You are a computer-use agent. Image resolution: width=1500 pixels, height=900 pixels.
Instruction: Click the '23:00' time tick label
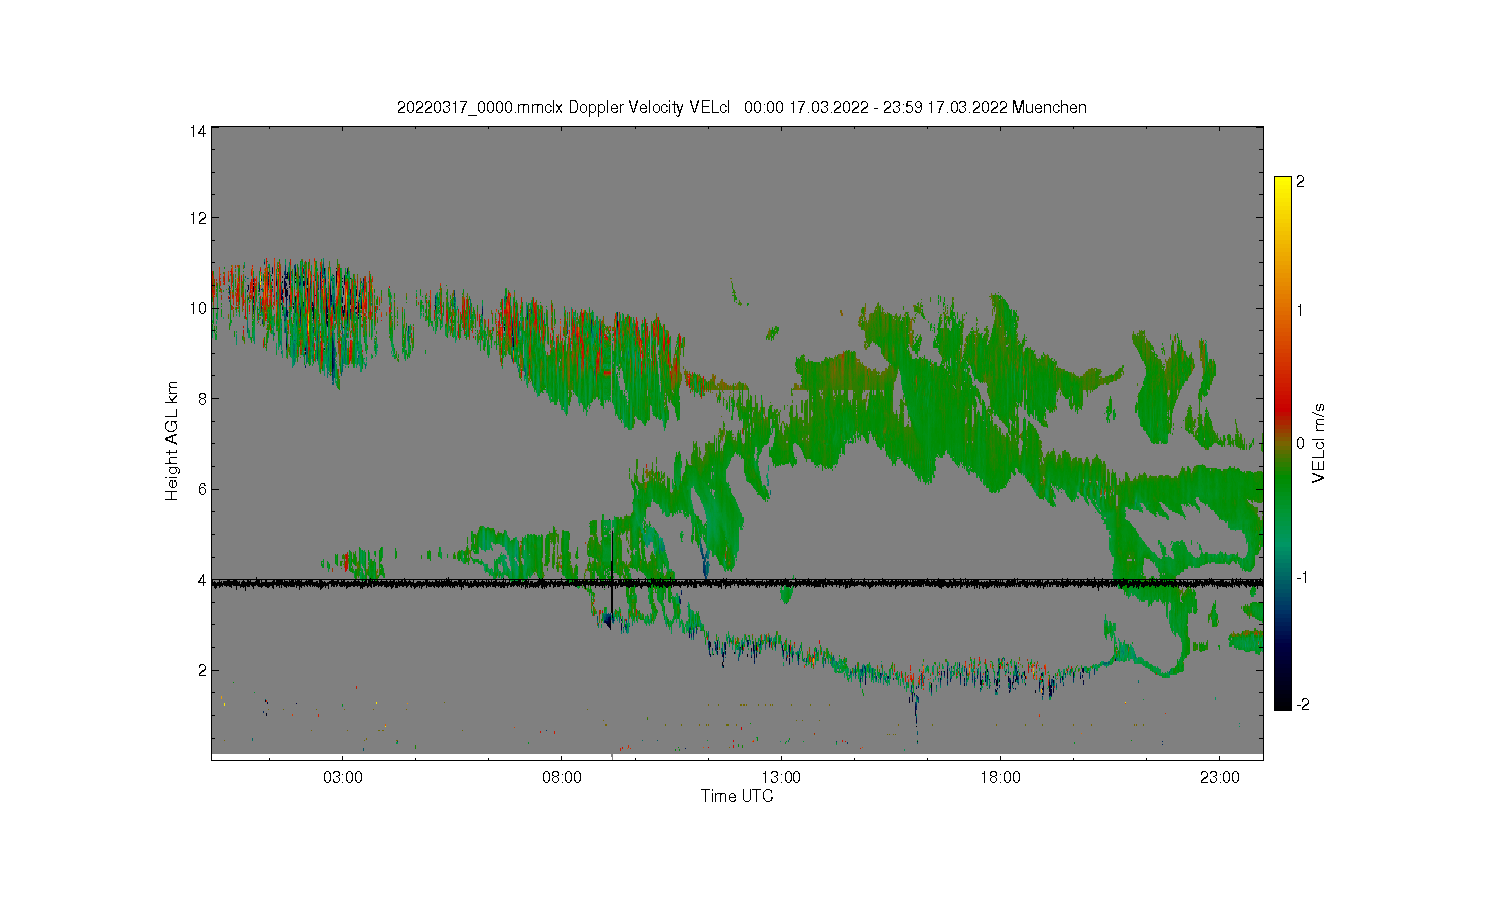click(1219, 777)
